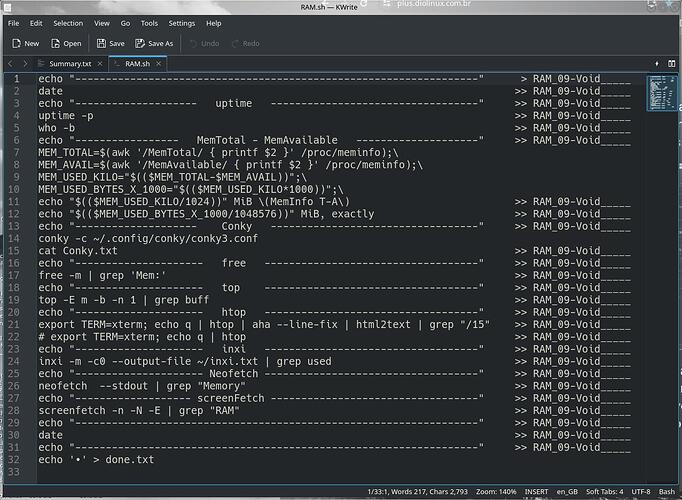Click "free -m | grep 'Mem:'" line
The height and width of the screenshot is (500, 682).
pyautogui.click(x=102, y=275)
